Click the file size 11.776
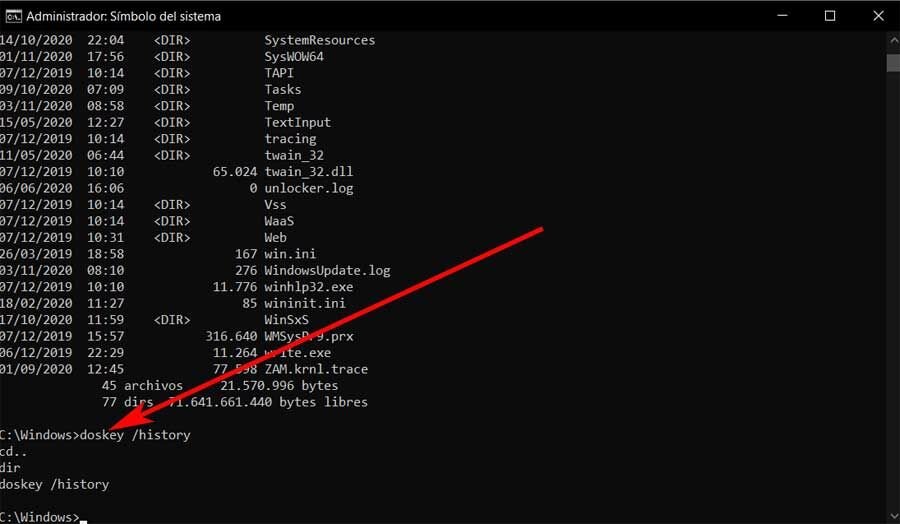The width and height of the screenshot is (900, 524). tap(235, 287)
